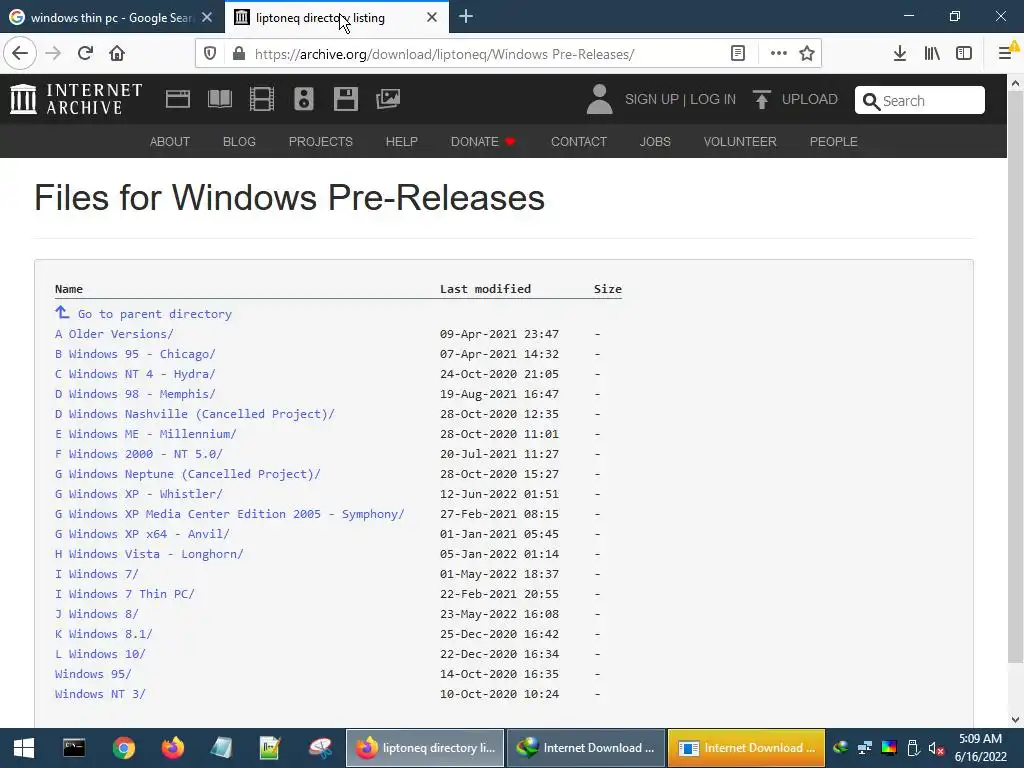Close the liptoneq directory listing tab
This screenshot has height=768, width=1024.
tap(432, 18)
